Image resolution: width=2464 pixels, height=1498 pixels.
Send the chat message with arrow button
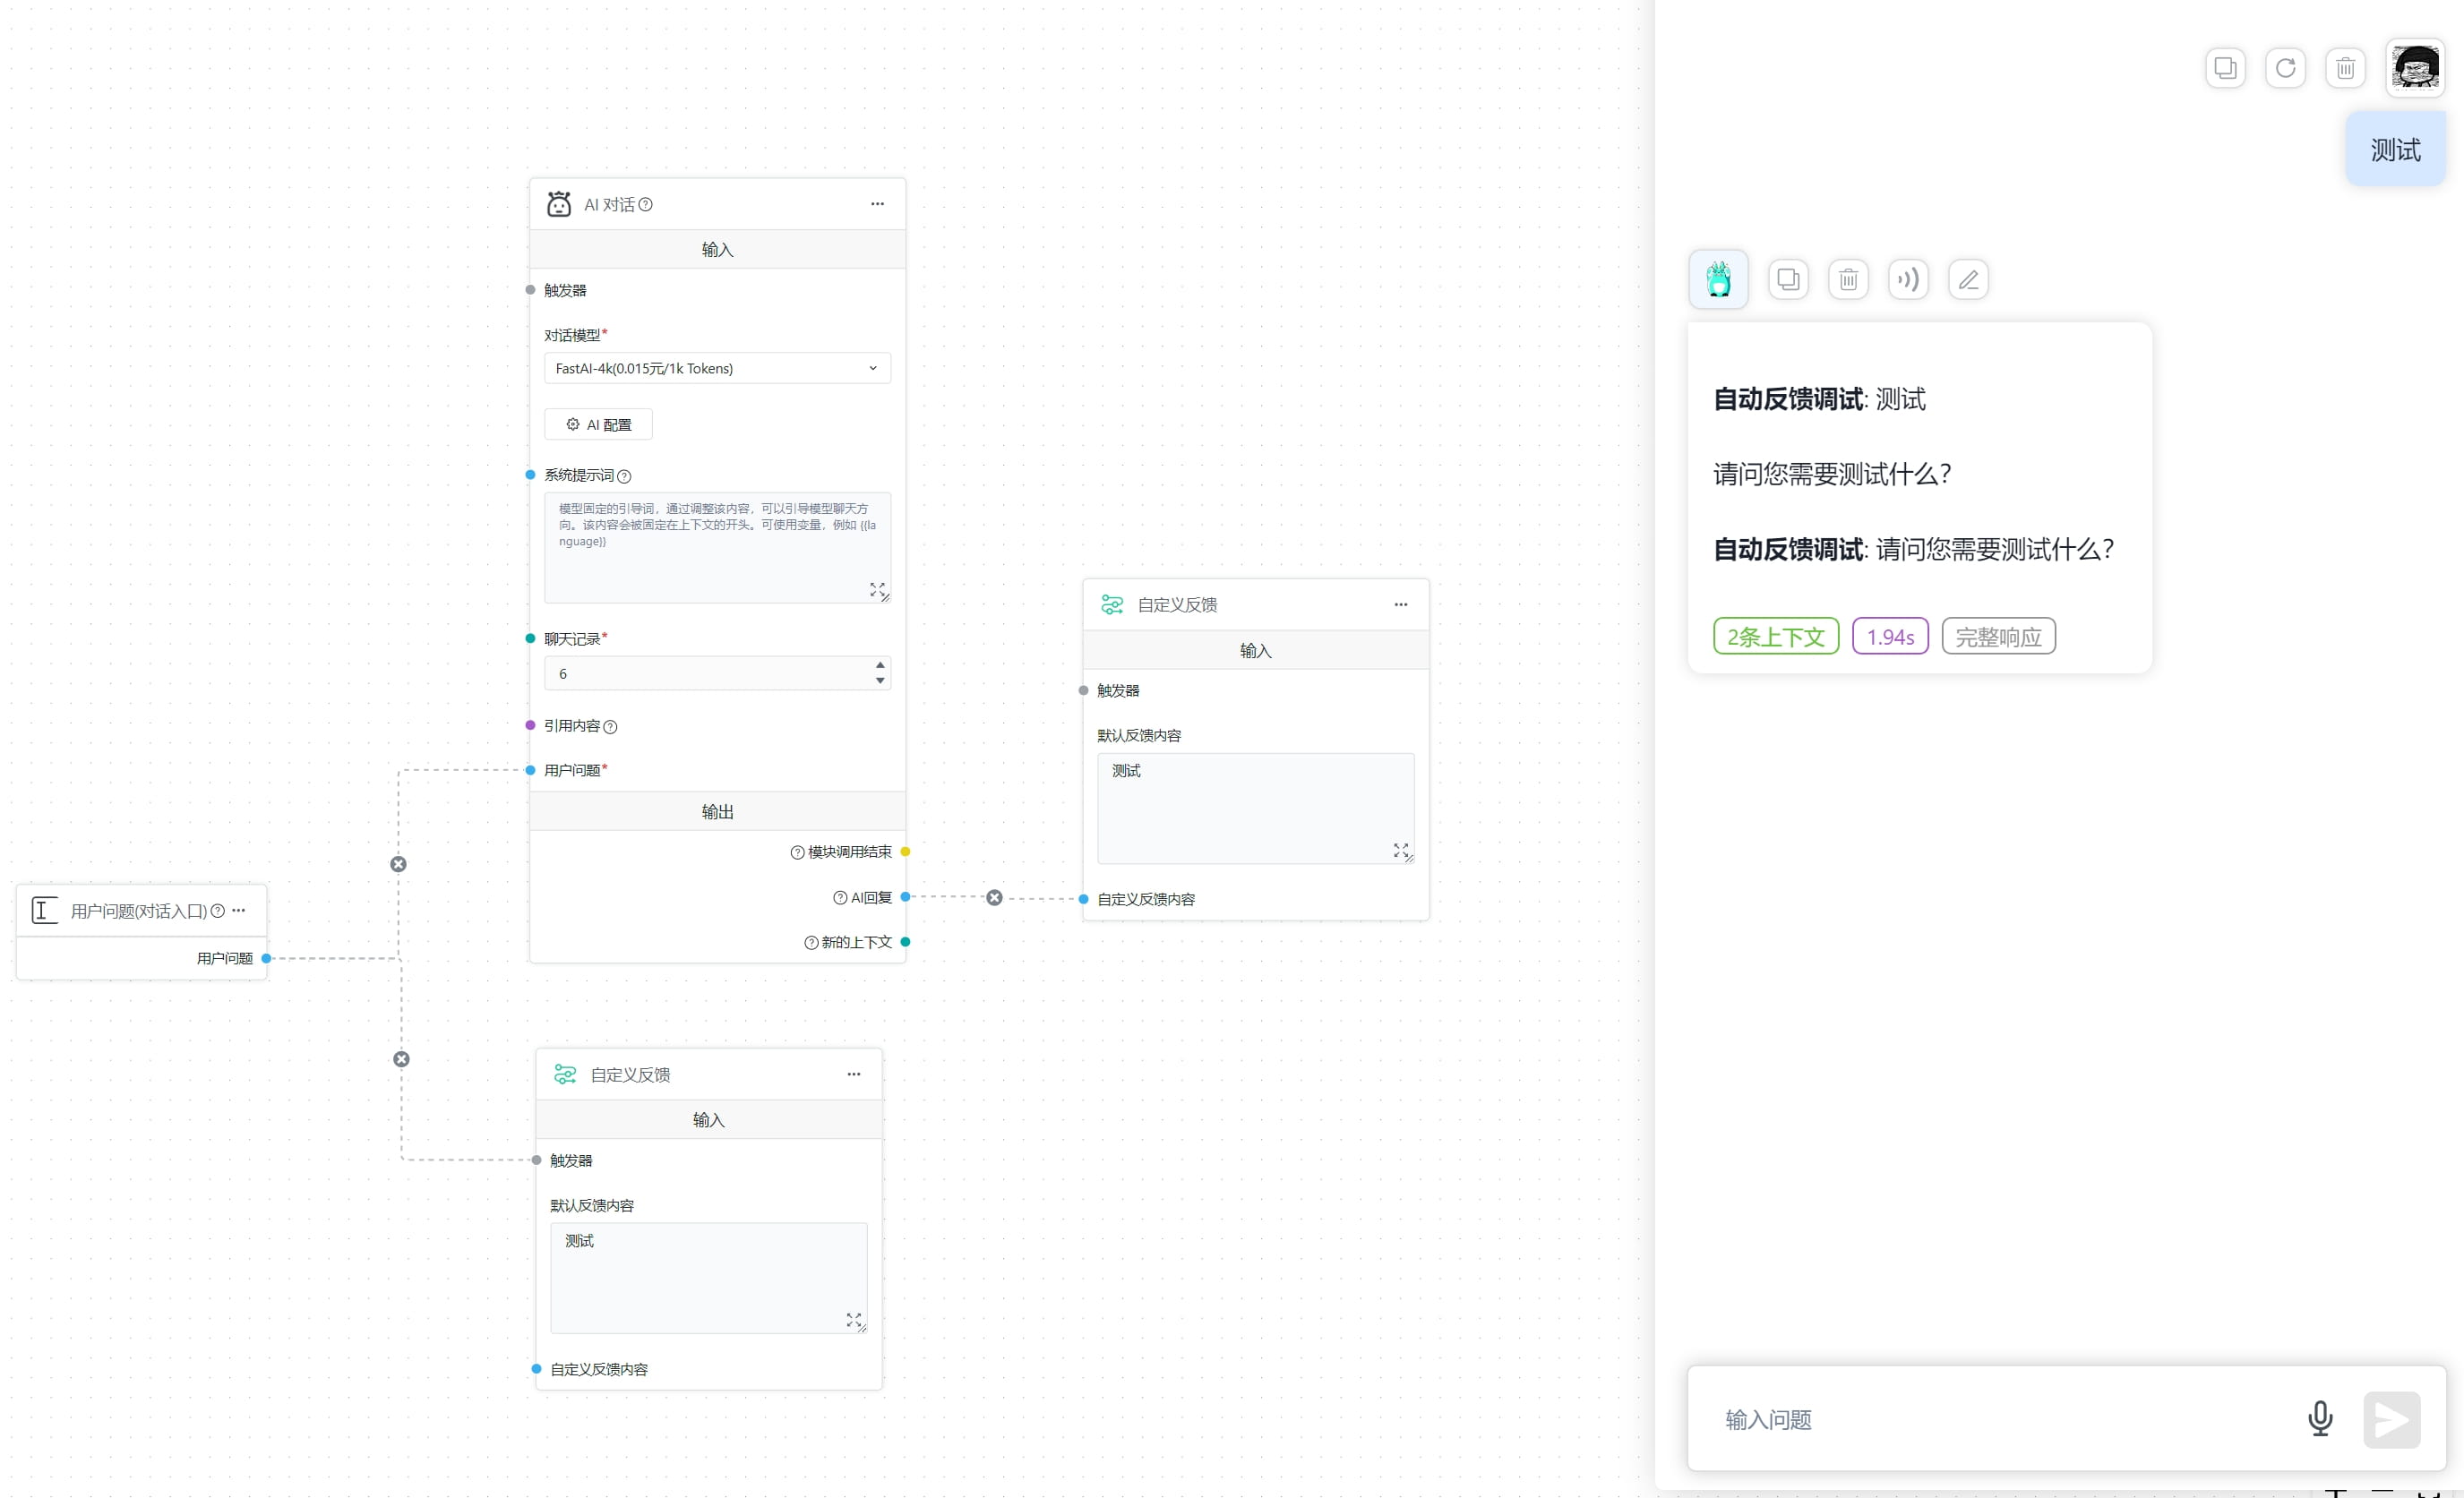coord(2391,1419)
